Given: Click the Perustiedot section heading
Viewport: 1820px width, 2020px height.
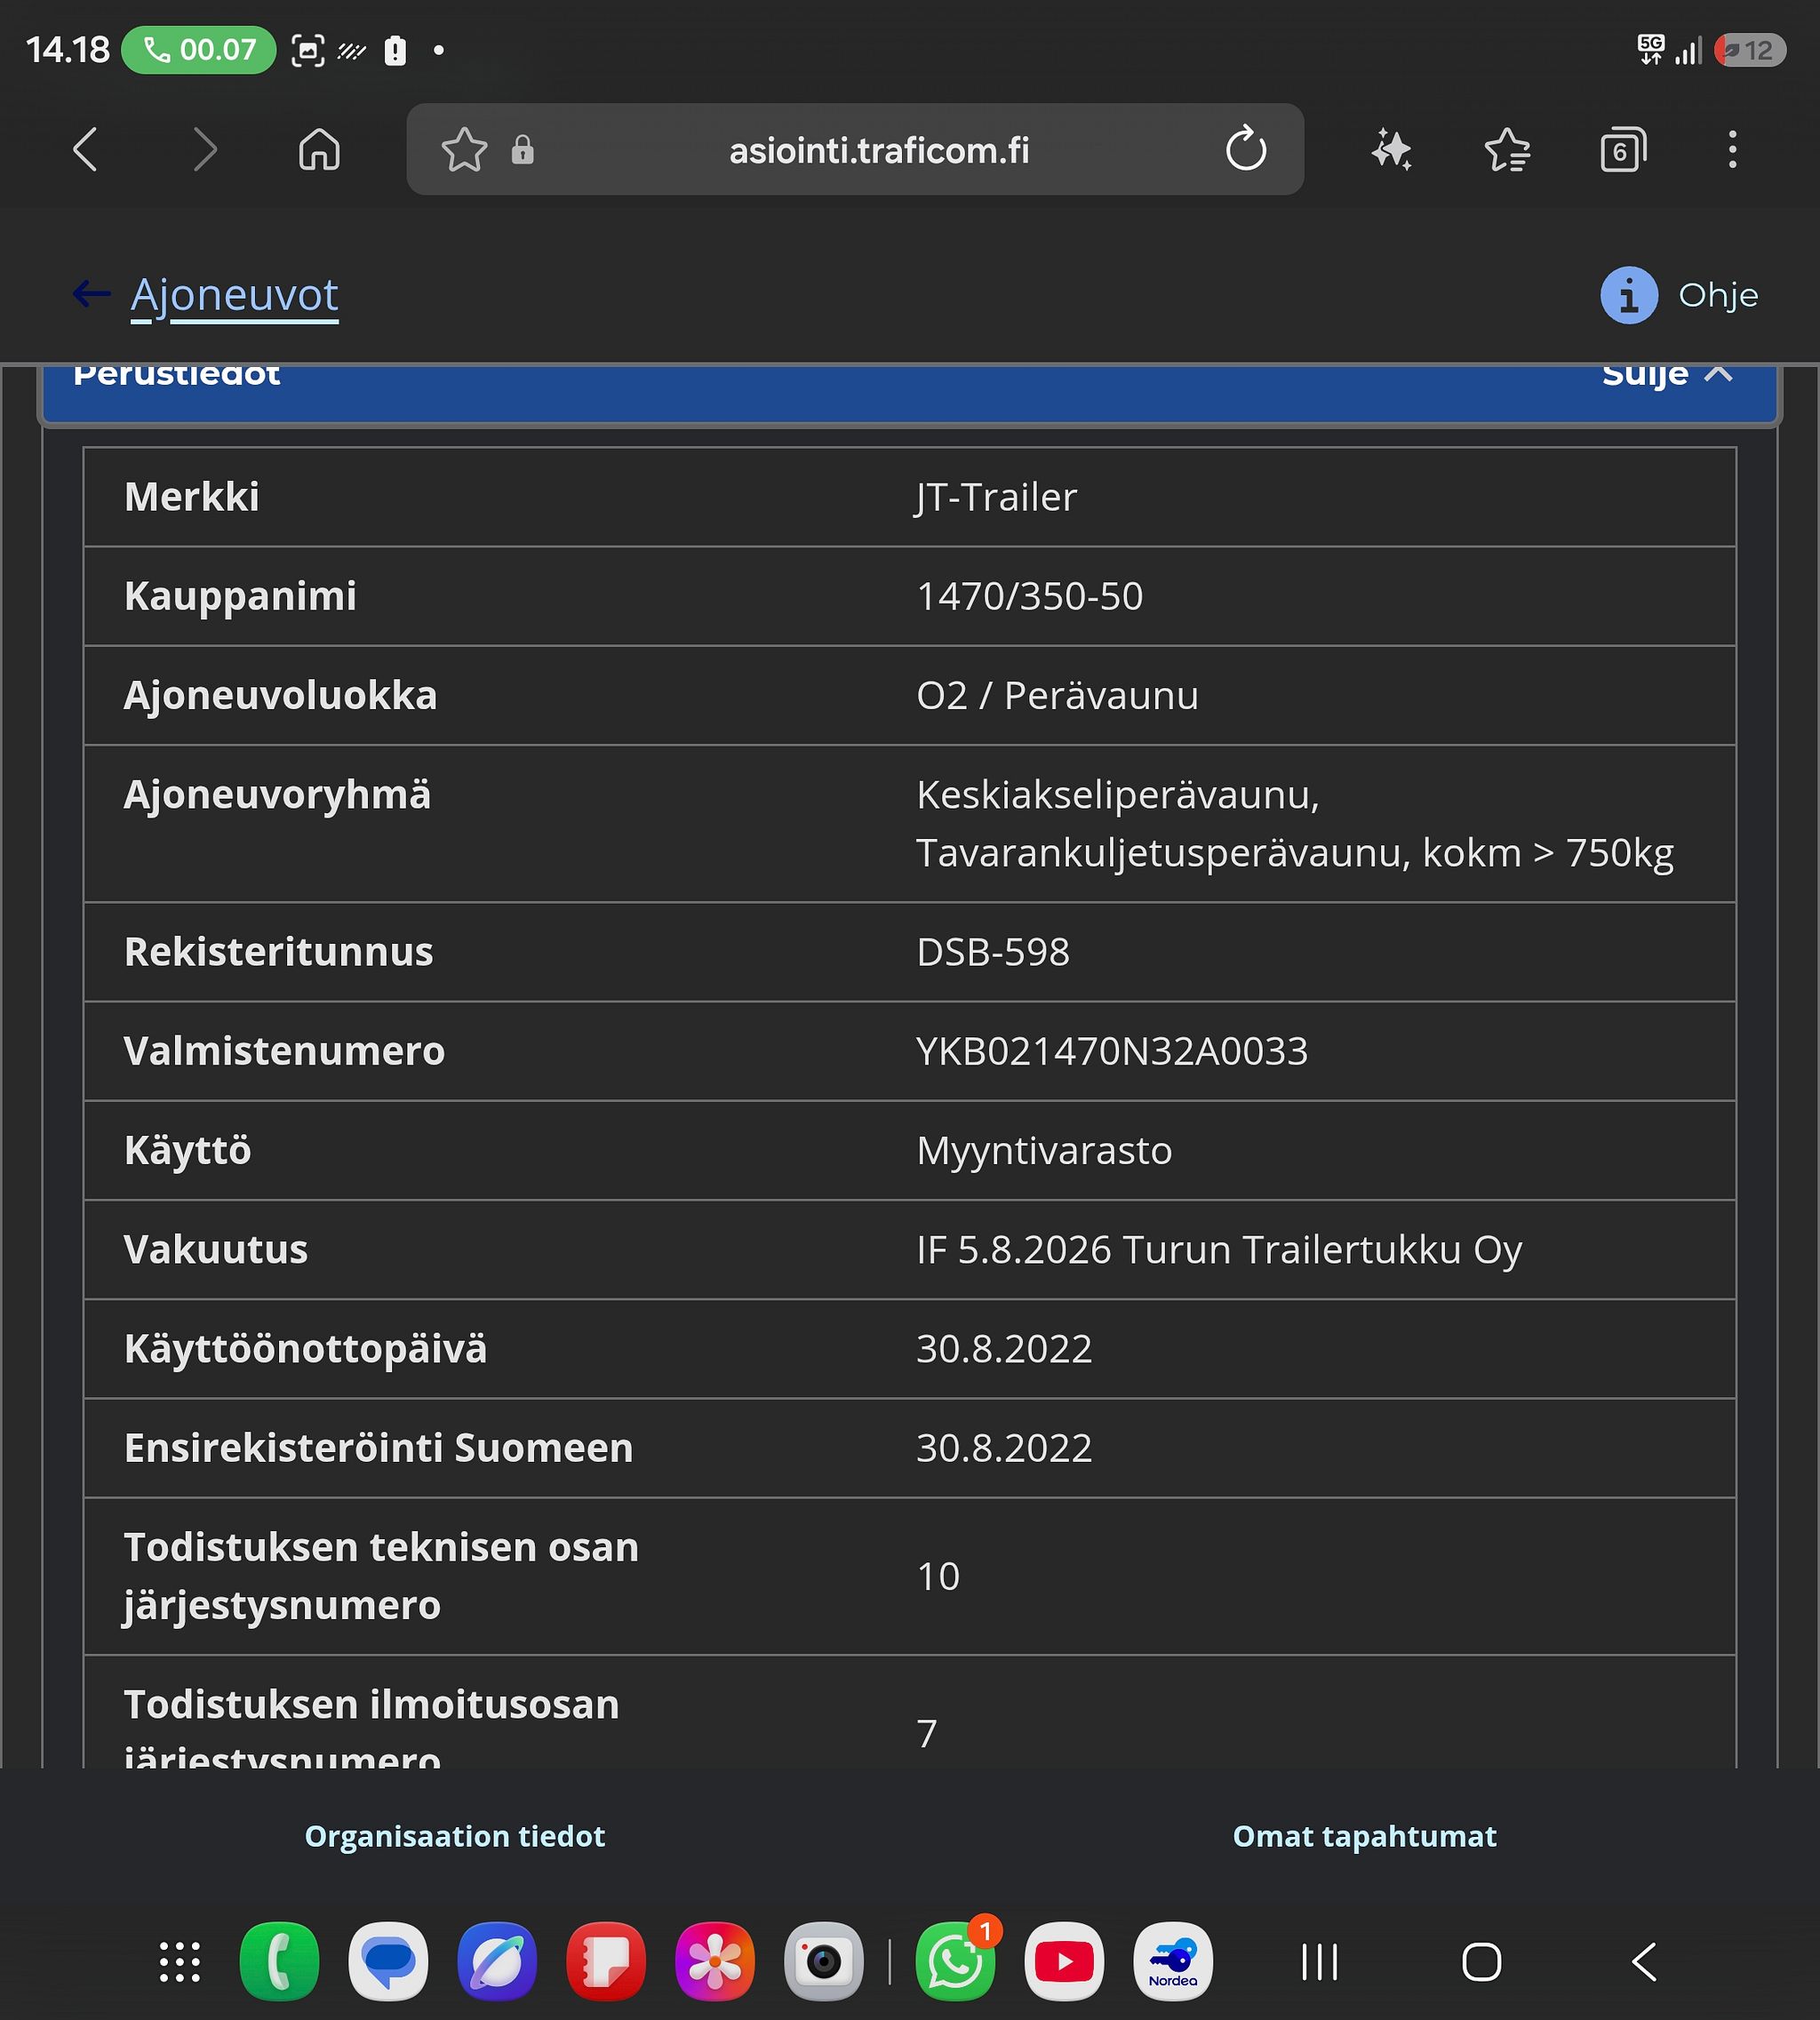Looking at the screenshot, I should pos(176,375).
